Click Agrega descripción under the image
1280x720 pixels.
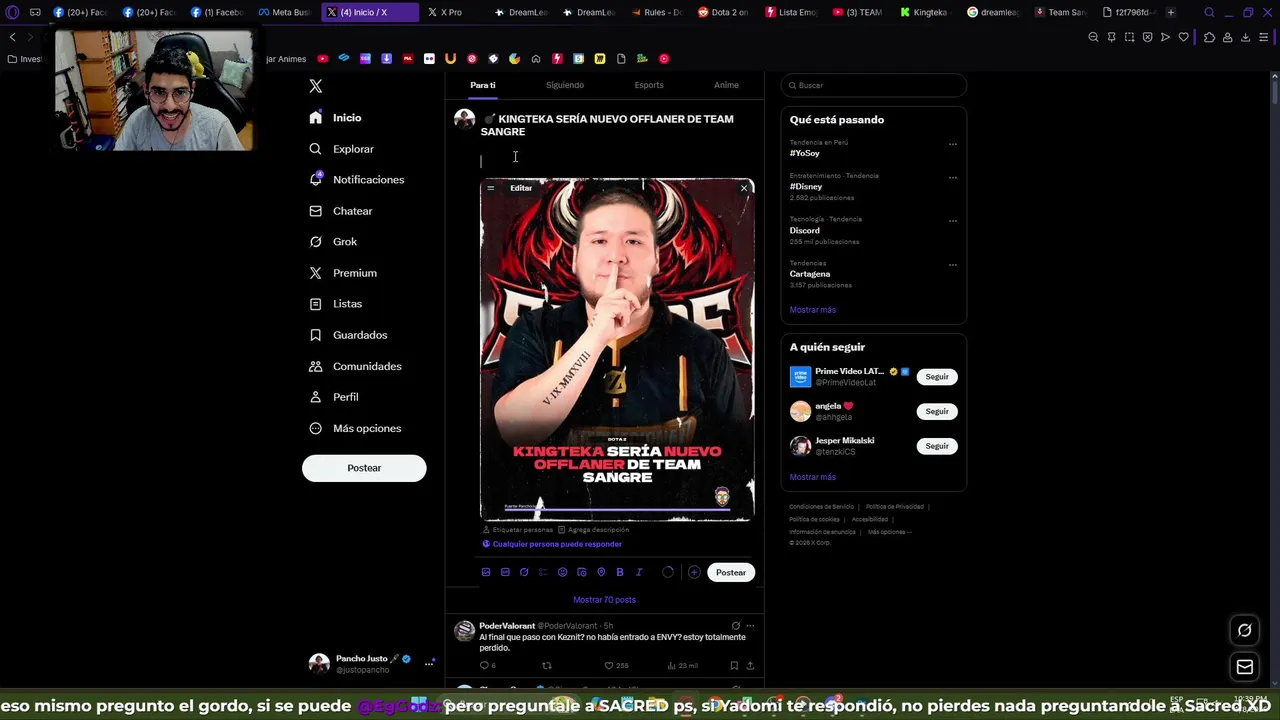tap(593, 530)
